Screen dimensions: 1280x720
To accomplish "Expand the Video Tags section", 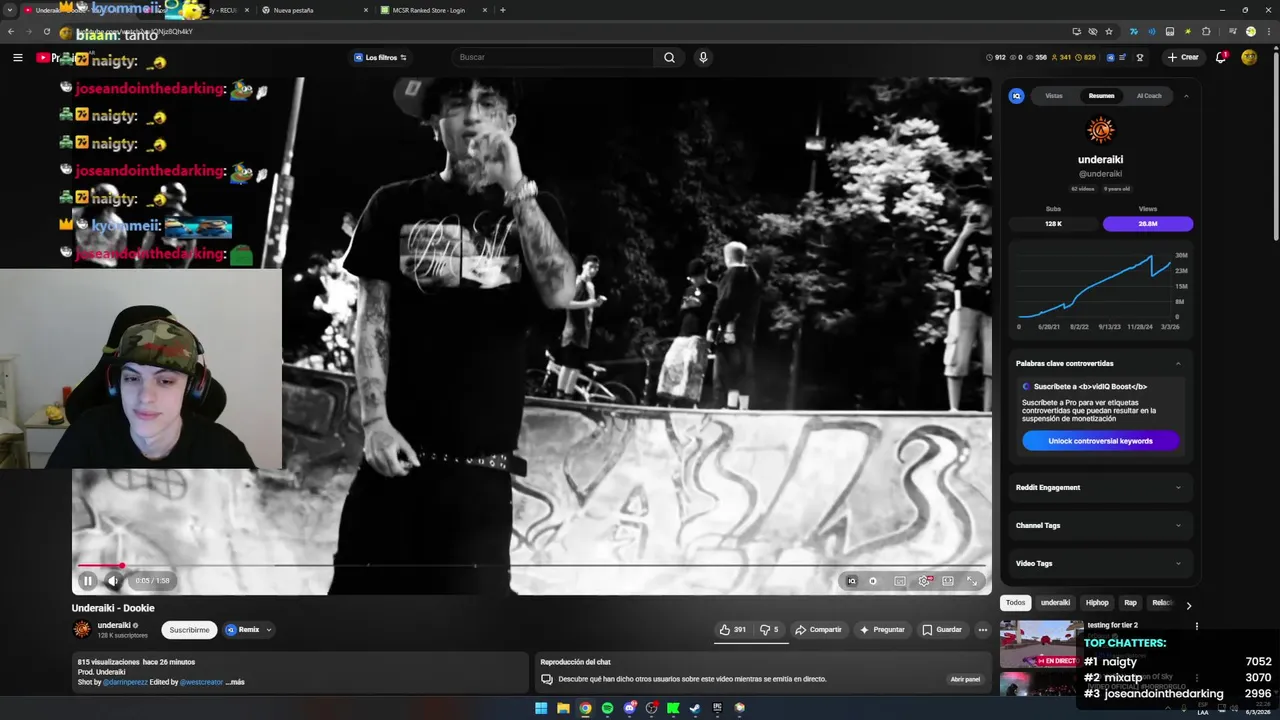I will click(1100, 563).
